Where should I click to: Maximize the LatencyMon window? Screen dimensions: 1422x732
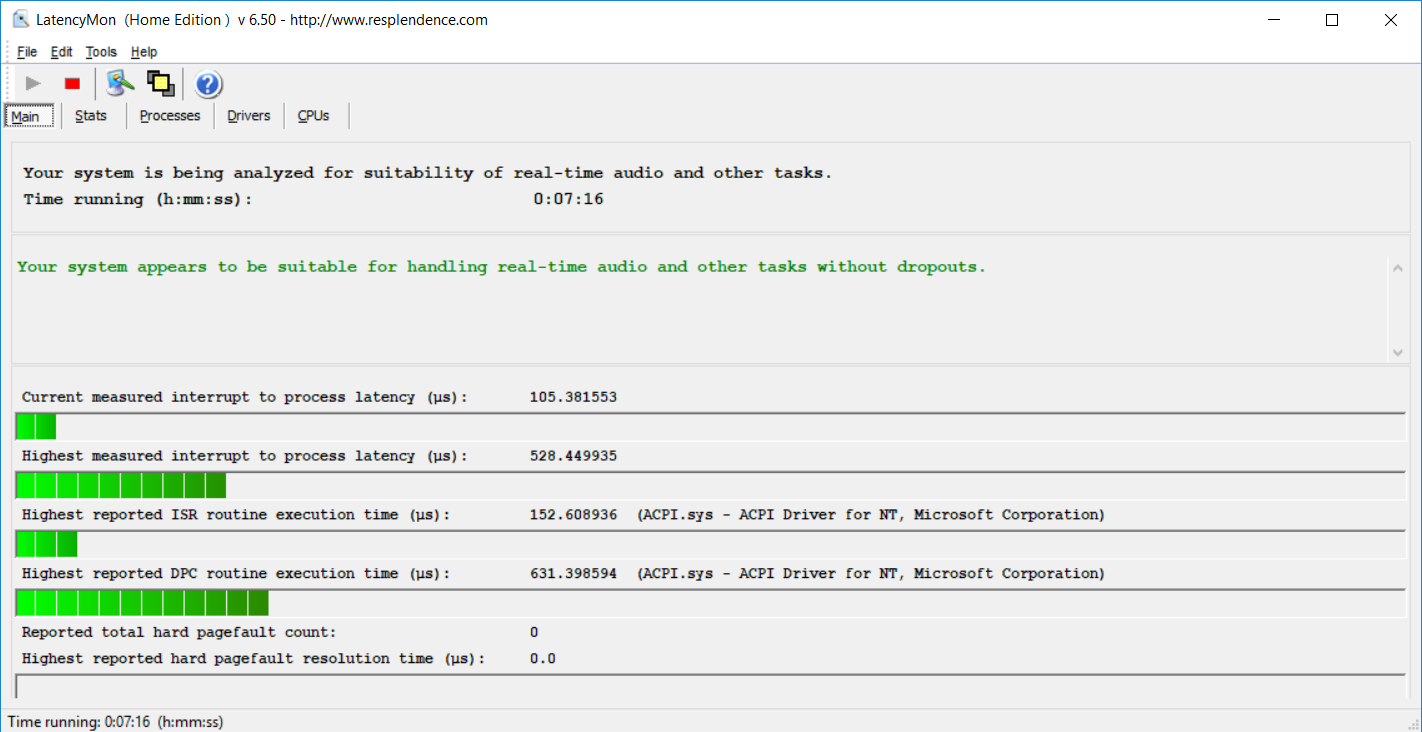(1331, 20)
